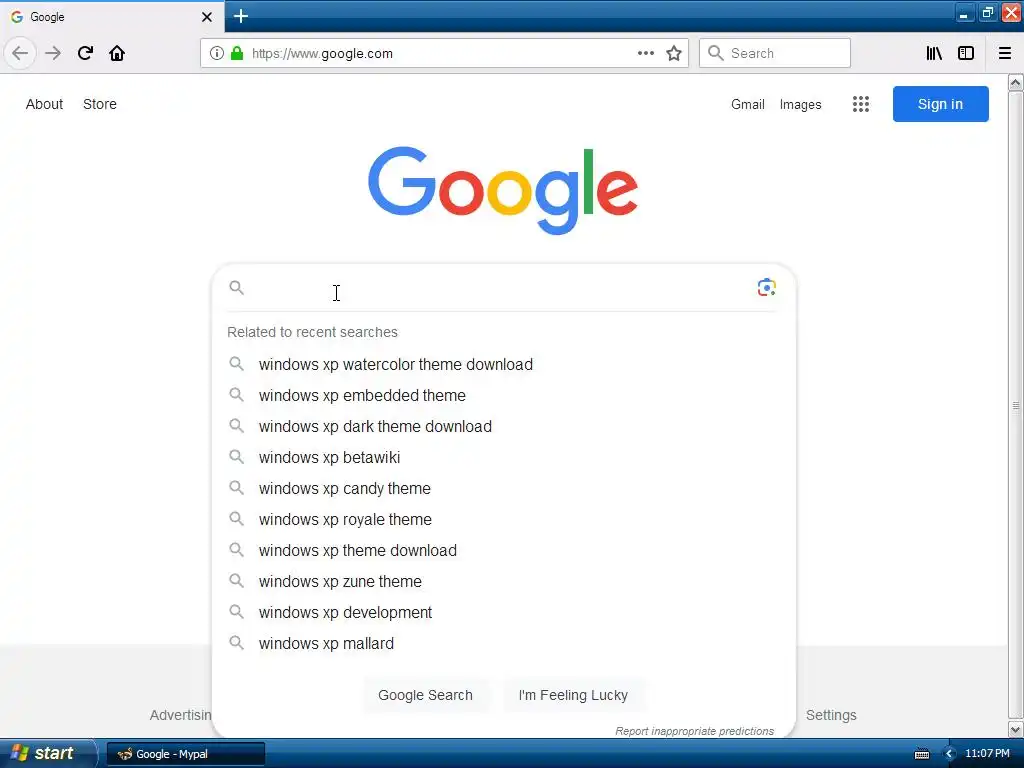Close the Google tab

click(x=207, y=17)
